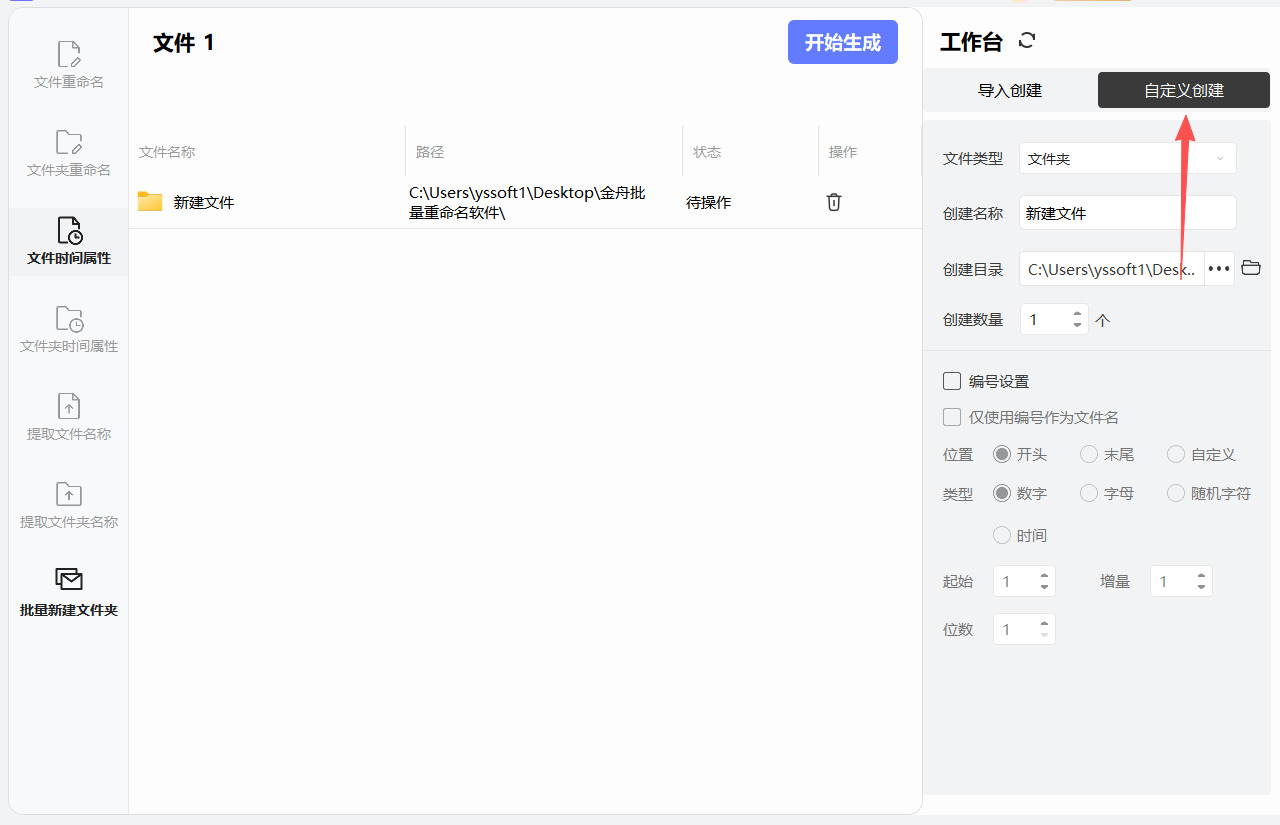The width and height of the screenshot is (1280, 825).
Task: Click the refresh icon beside 工作台
Action: click(x=1027, y=41)
